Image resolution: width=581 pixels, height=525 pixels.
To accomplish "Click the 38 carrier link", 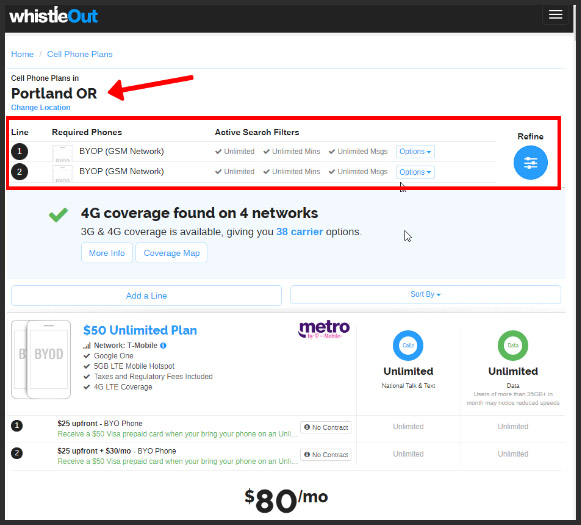I will click(x=299, y=232).
